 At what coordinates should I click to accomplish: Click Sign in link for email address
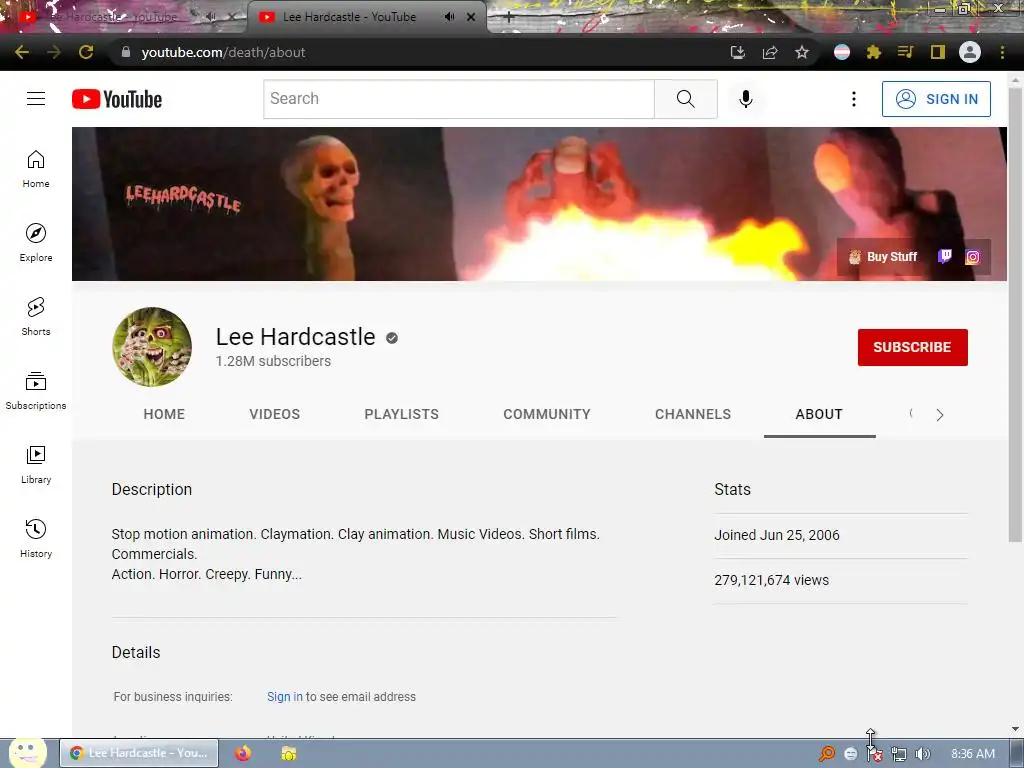click(x=285, y=697)
